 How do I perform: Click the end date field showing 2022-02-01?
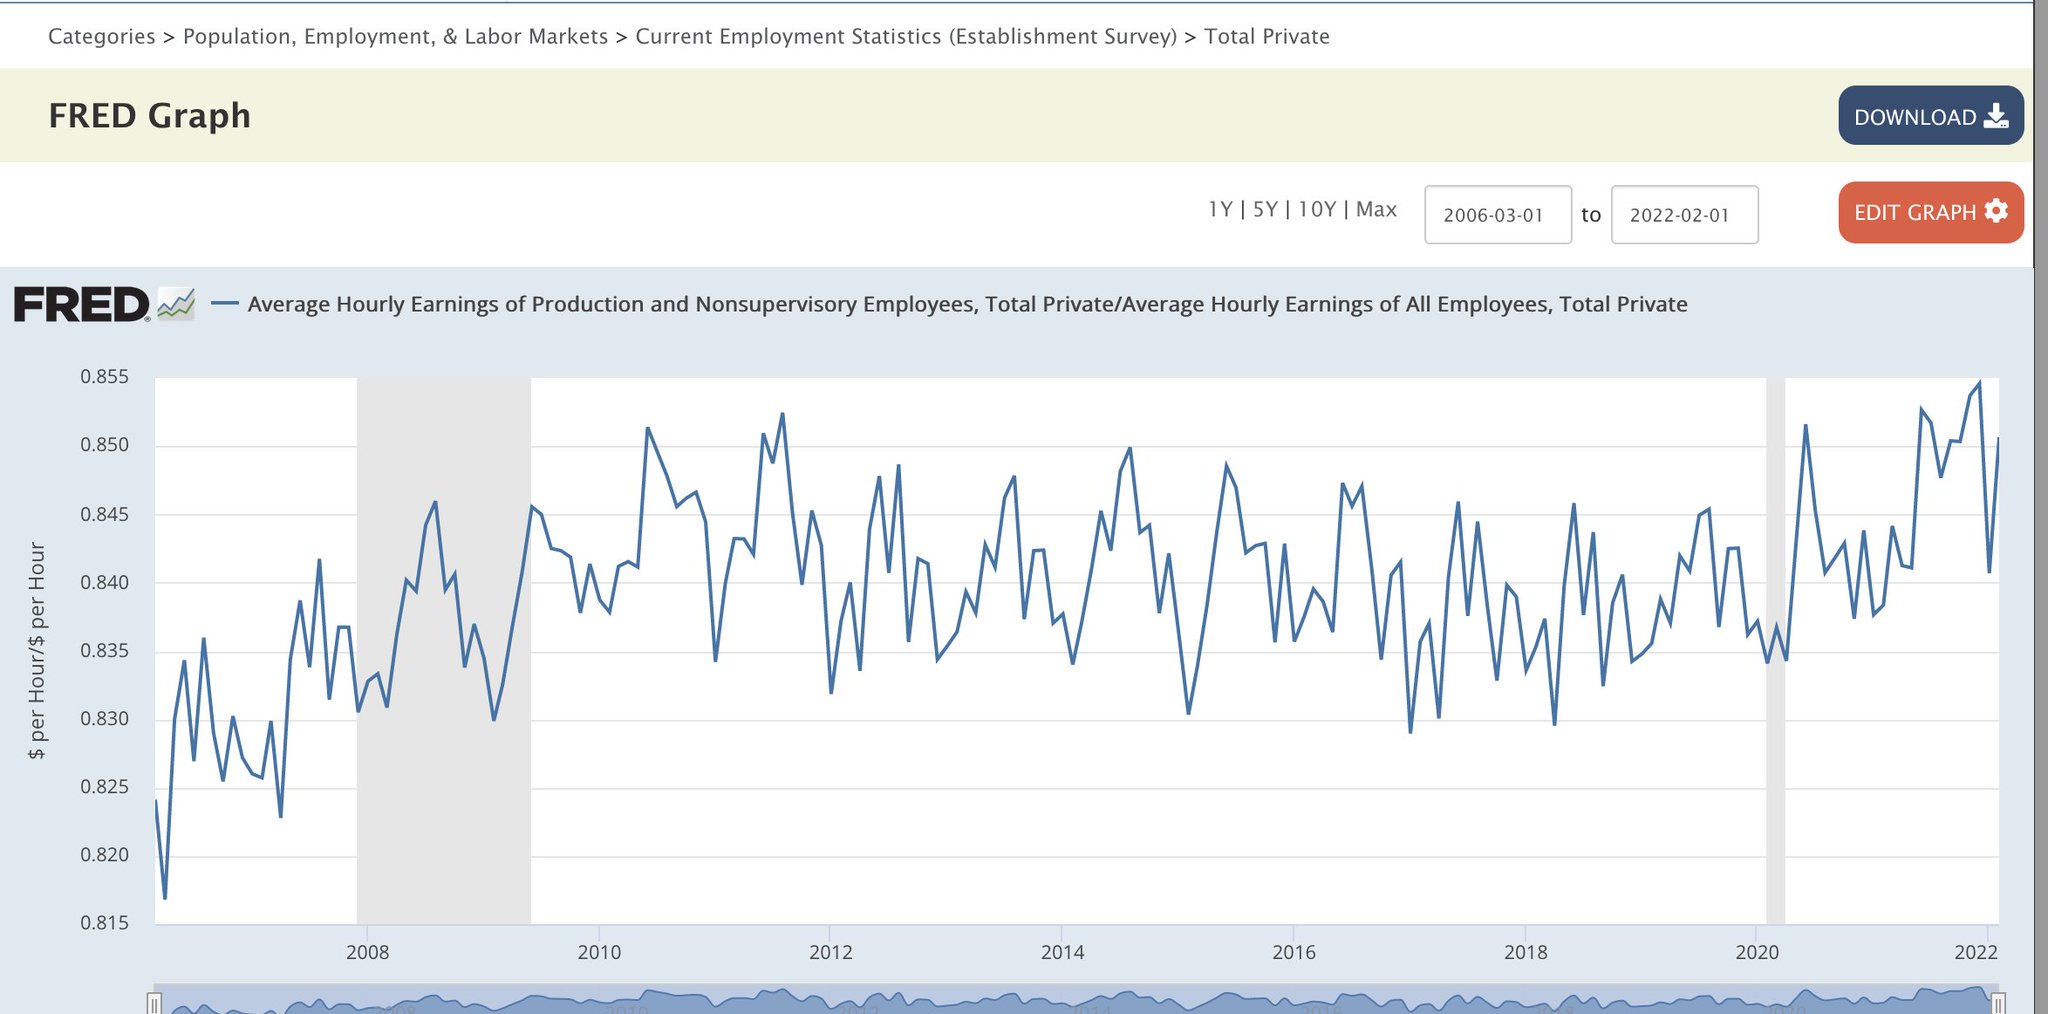(1684, 214)
